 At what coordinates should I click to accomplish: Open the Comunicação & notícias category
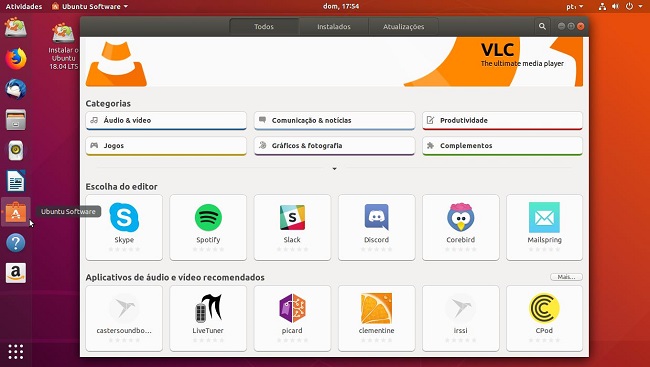[x=335, y=121]
